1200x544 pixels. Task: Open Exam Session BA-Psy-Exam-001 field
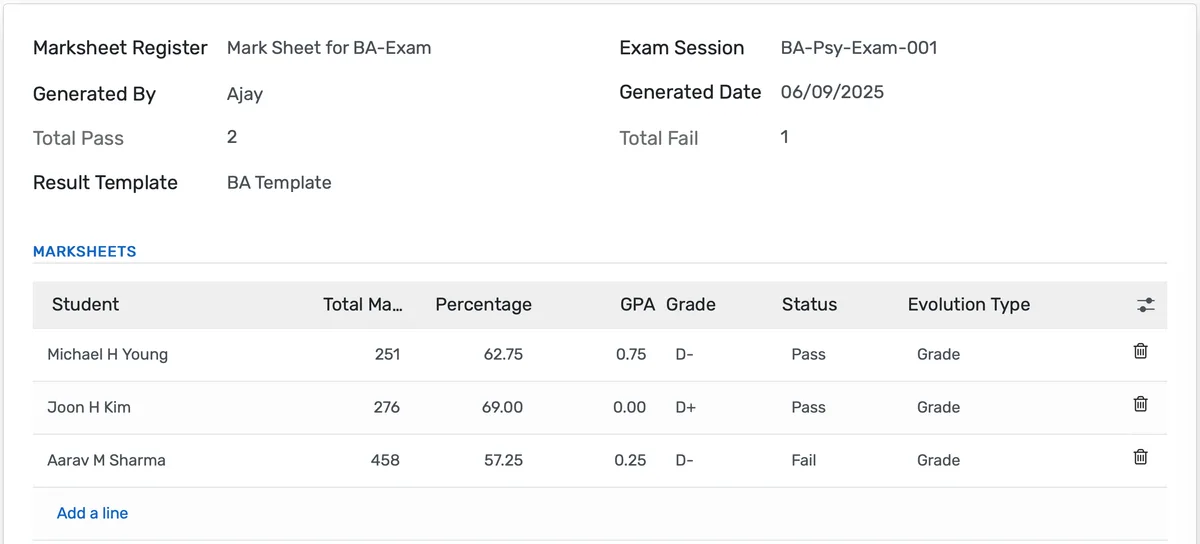[859, 48]
